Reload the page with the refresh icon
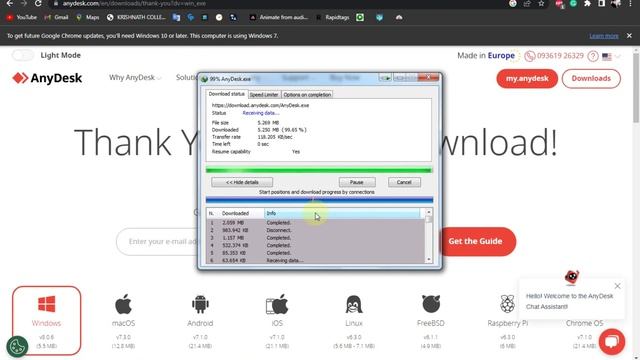 tap(38, 3)
